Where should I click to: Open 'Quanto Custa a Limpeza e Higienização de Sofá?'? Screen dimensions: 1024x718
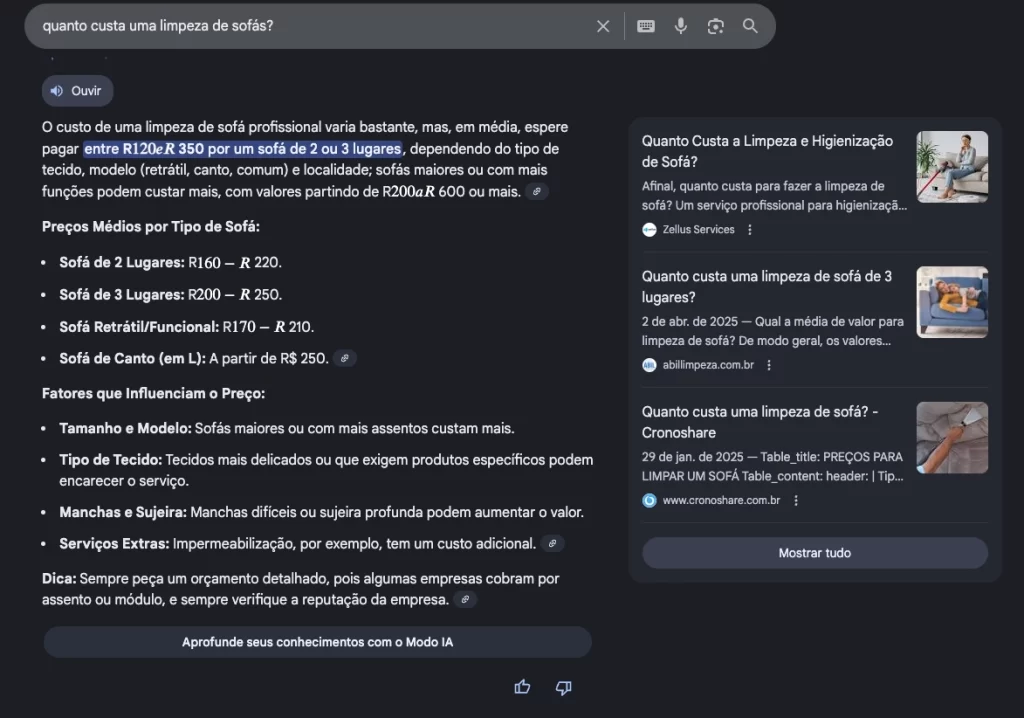pyautogui.click(x=767, y=151)
